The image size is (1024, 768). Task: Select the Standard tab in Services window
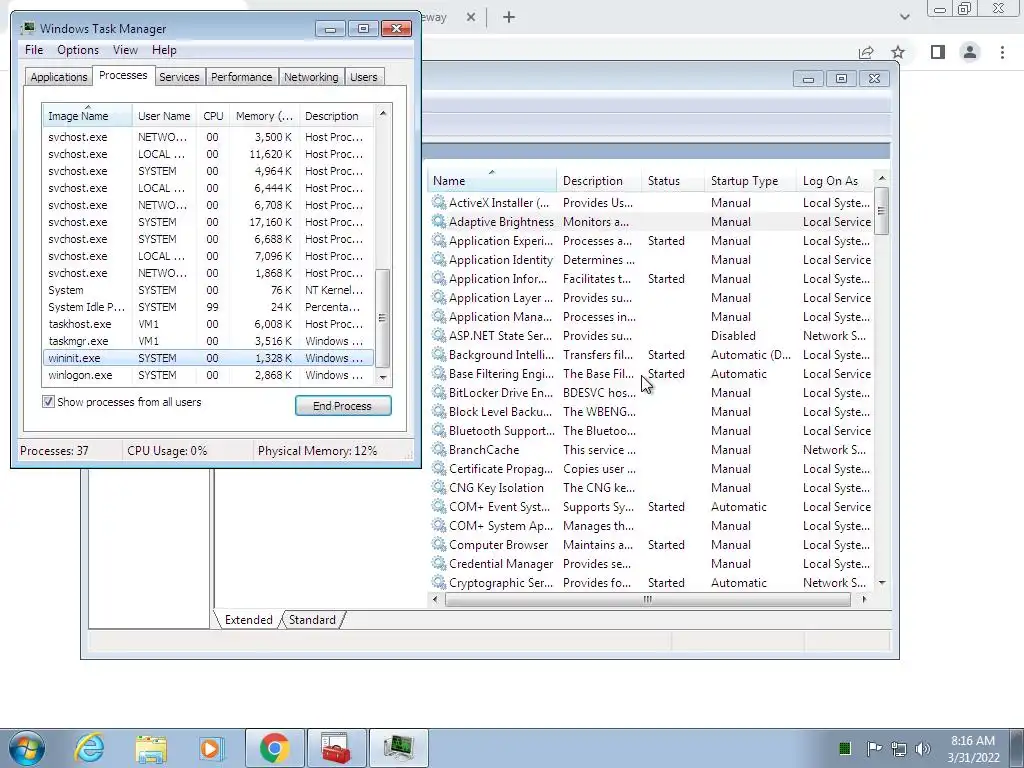(312, 620)
